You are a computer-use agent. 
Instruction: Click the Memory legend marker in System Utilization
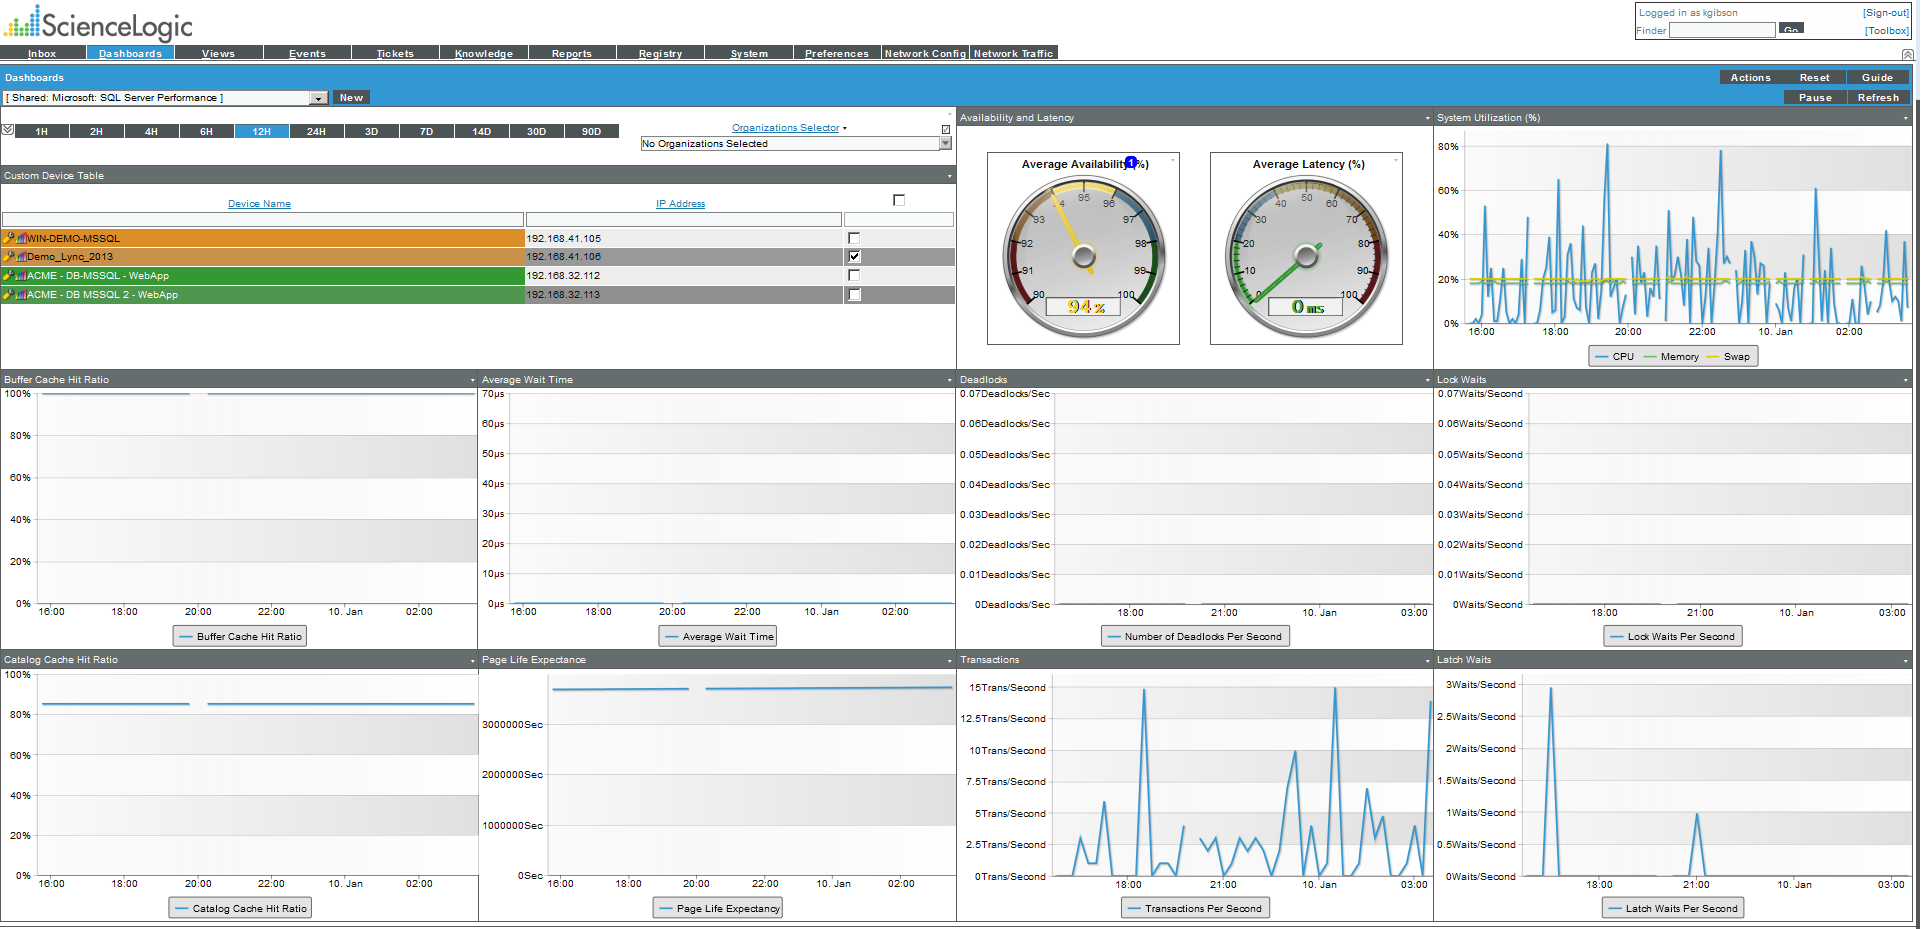click(1651, 356)
